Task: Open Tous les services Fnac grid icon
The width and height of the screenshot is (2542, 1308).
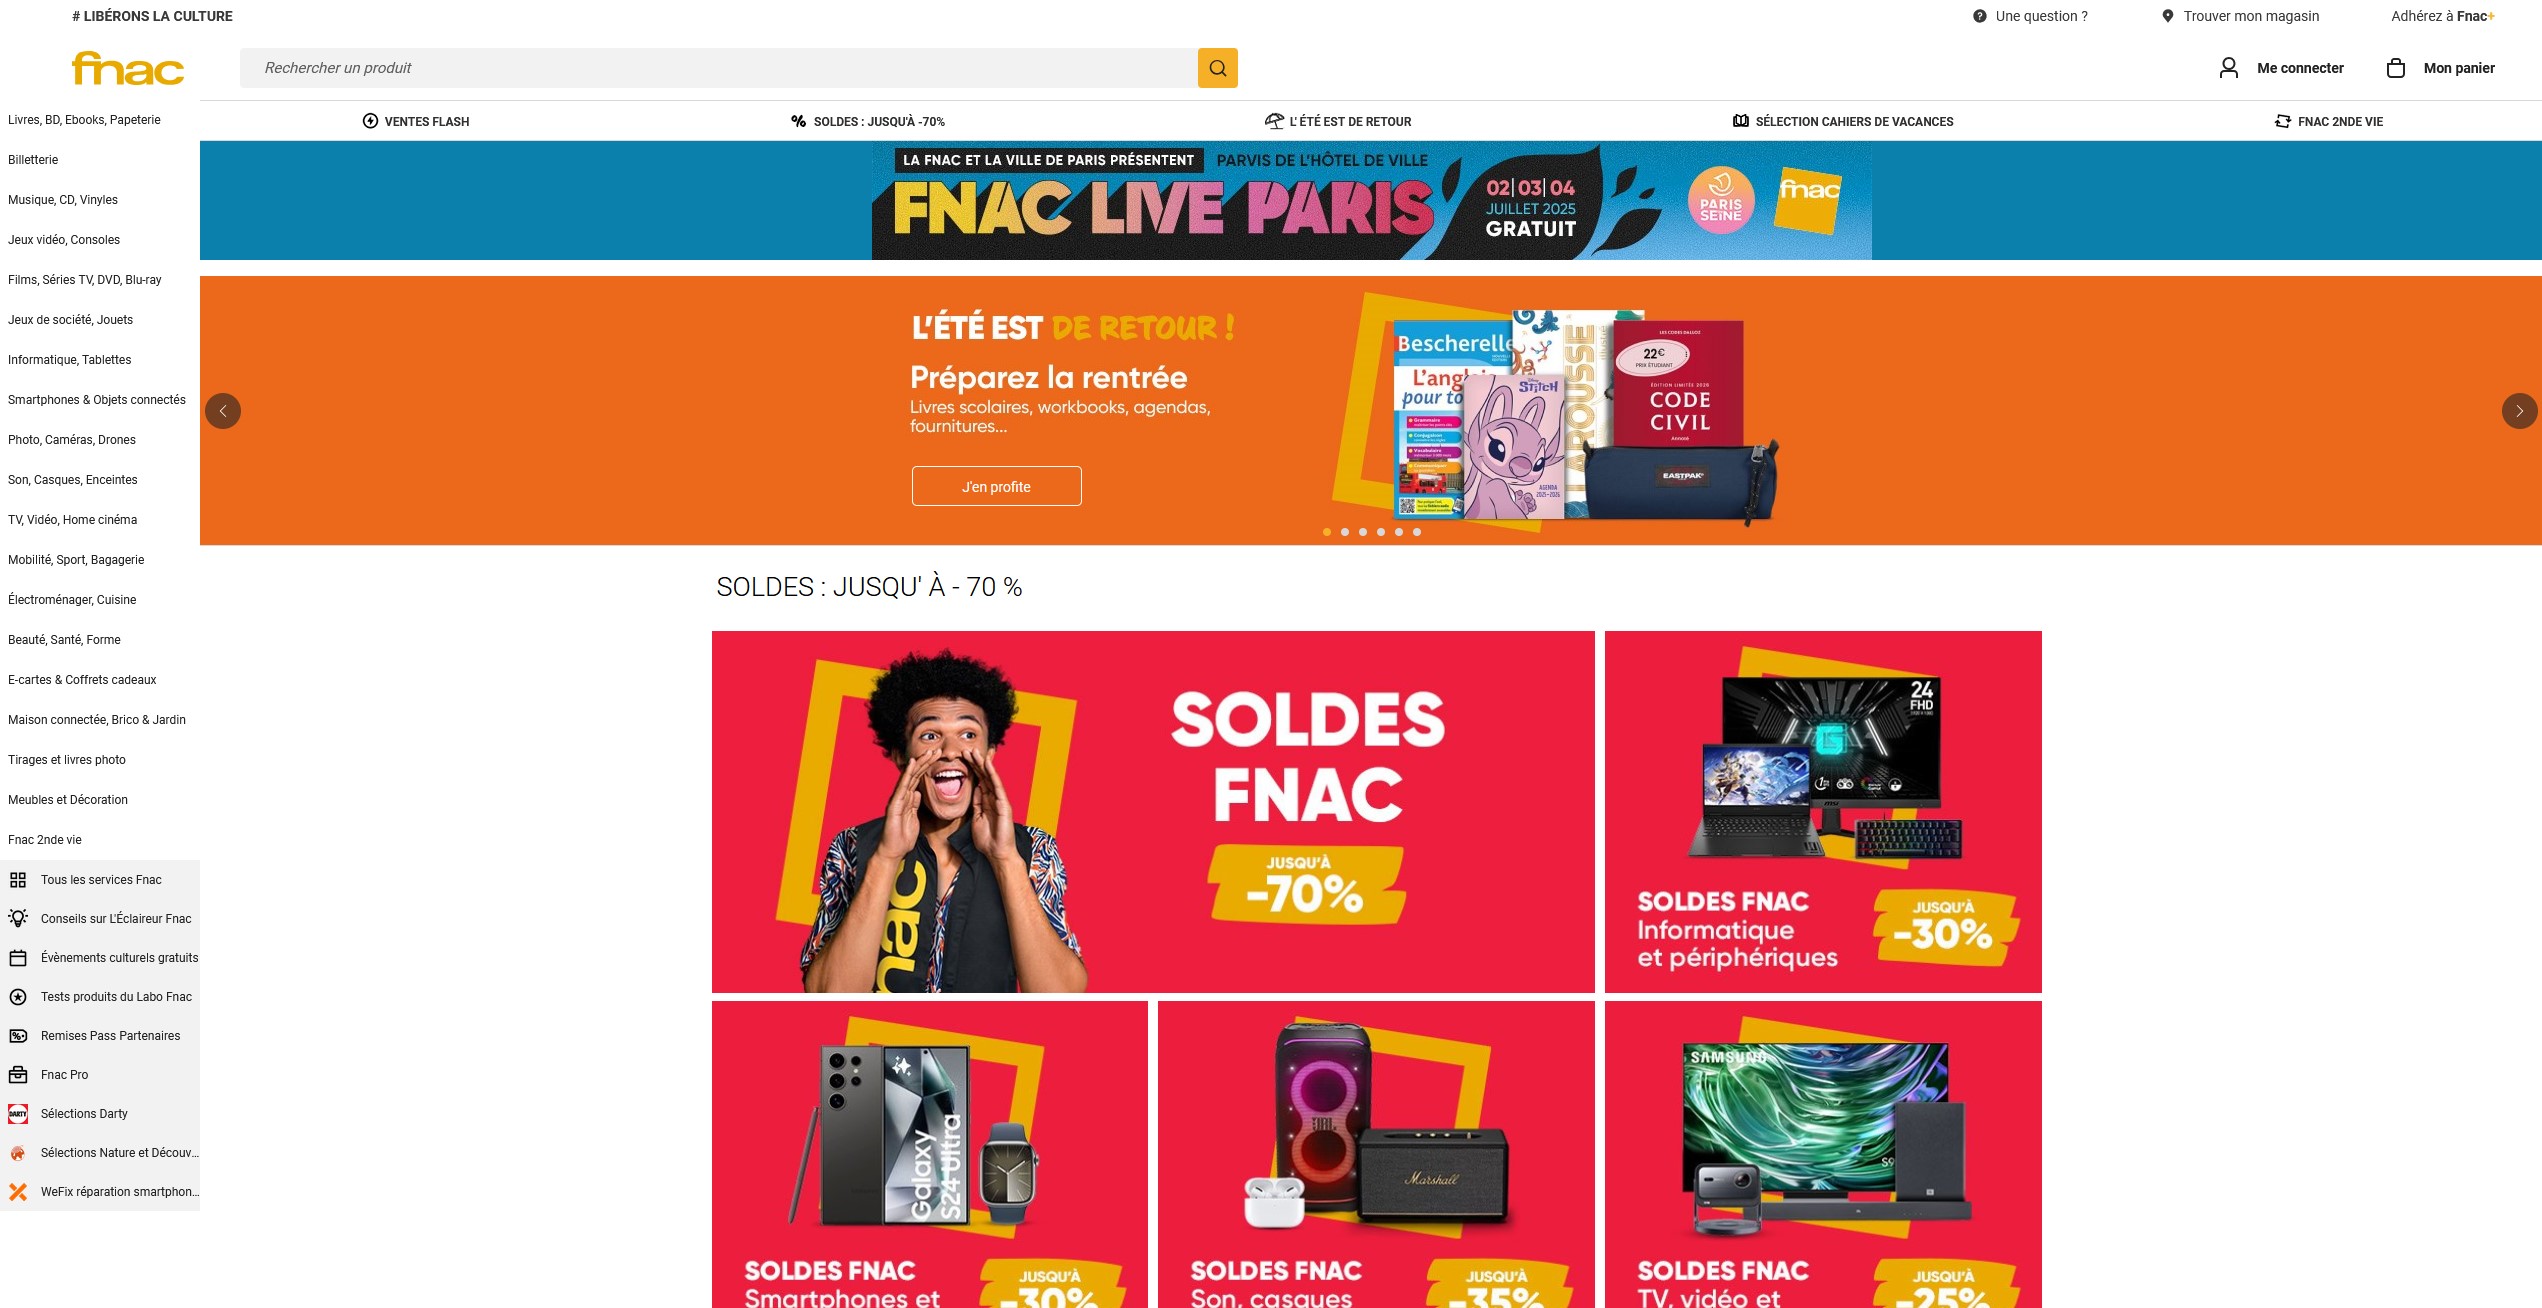Action: pos(18,880)
